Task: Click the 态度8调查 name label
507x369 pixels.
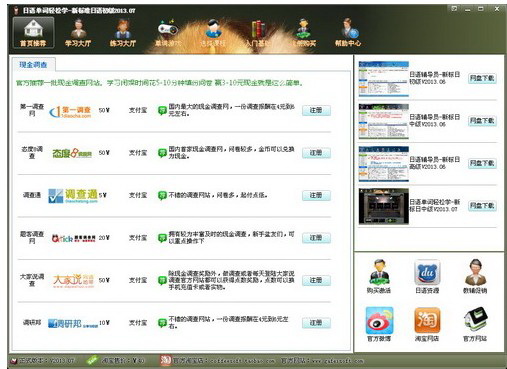Action: (32, 152)
